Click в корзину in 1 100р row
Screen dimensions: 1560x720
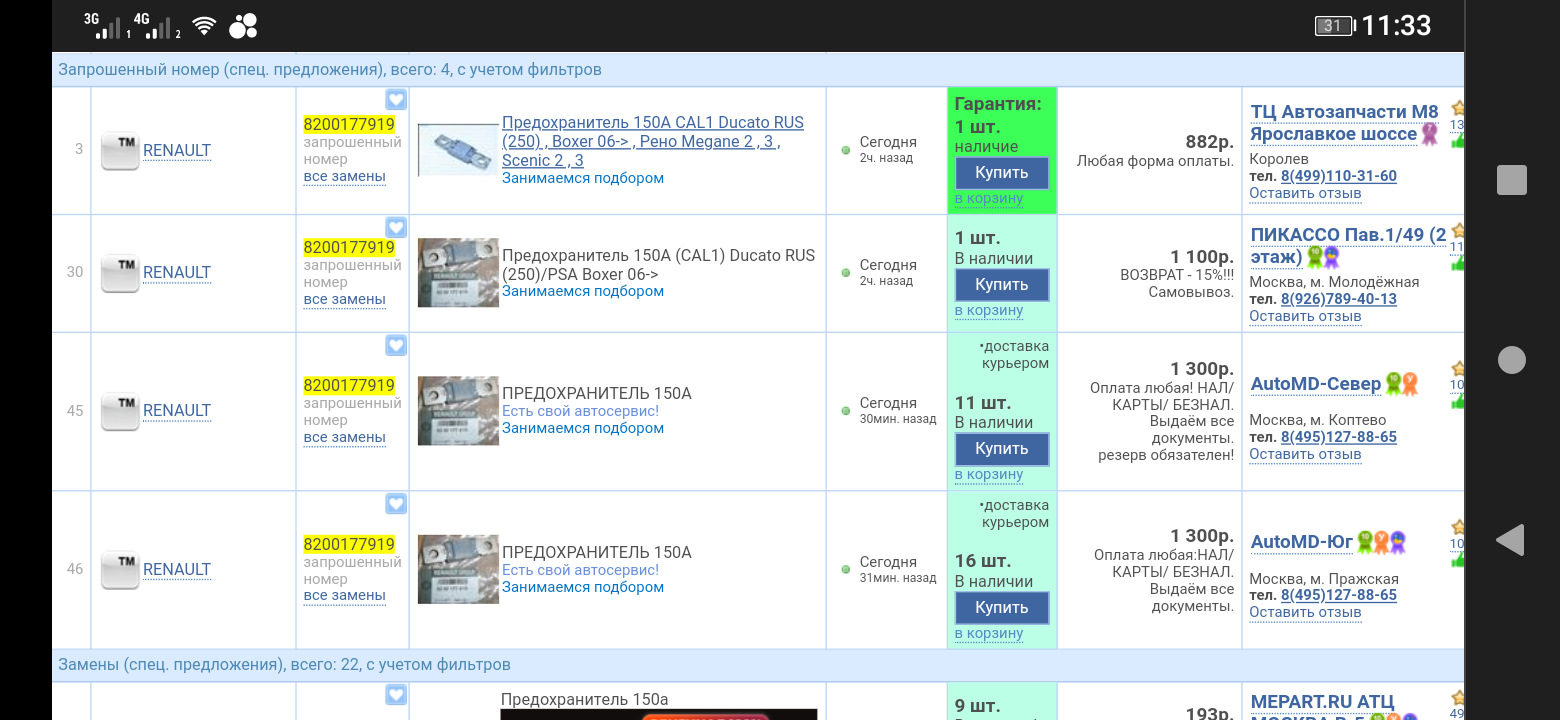[989, 310]
